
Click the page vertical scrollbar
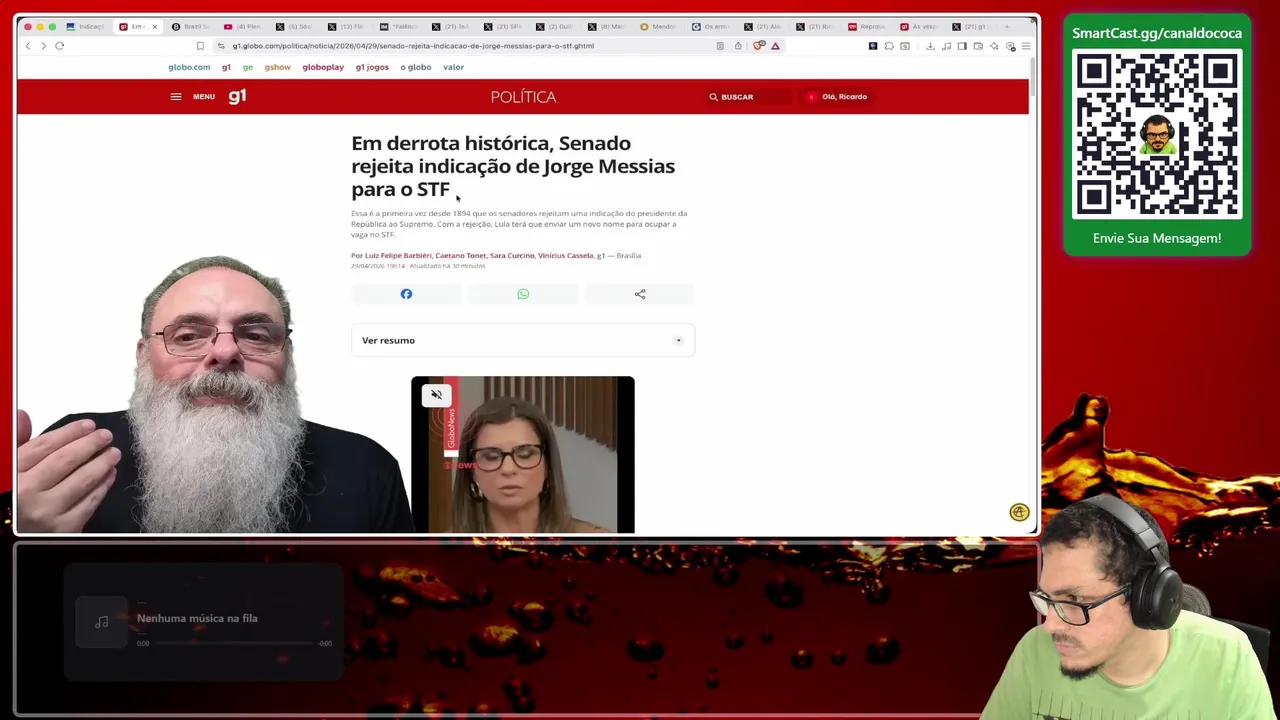pos(1033,77)
